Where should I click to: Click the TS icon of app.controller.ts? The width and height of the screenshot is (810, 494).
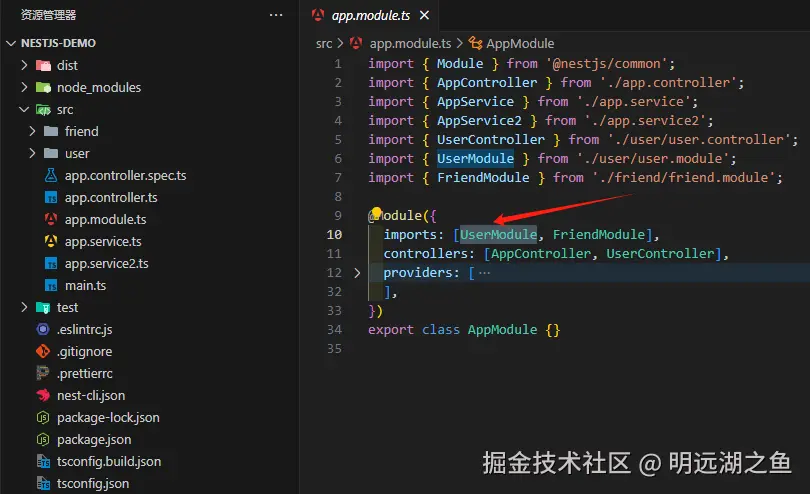[51, 197]
